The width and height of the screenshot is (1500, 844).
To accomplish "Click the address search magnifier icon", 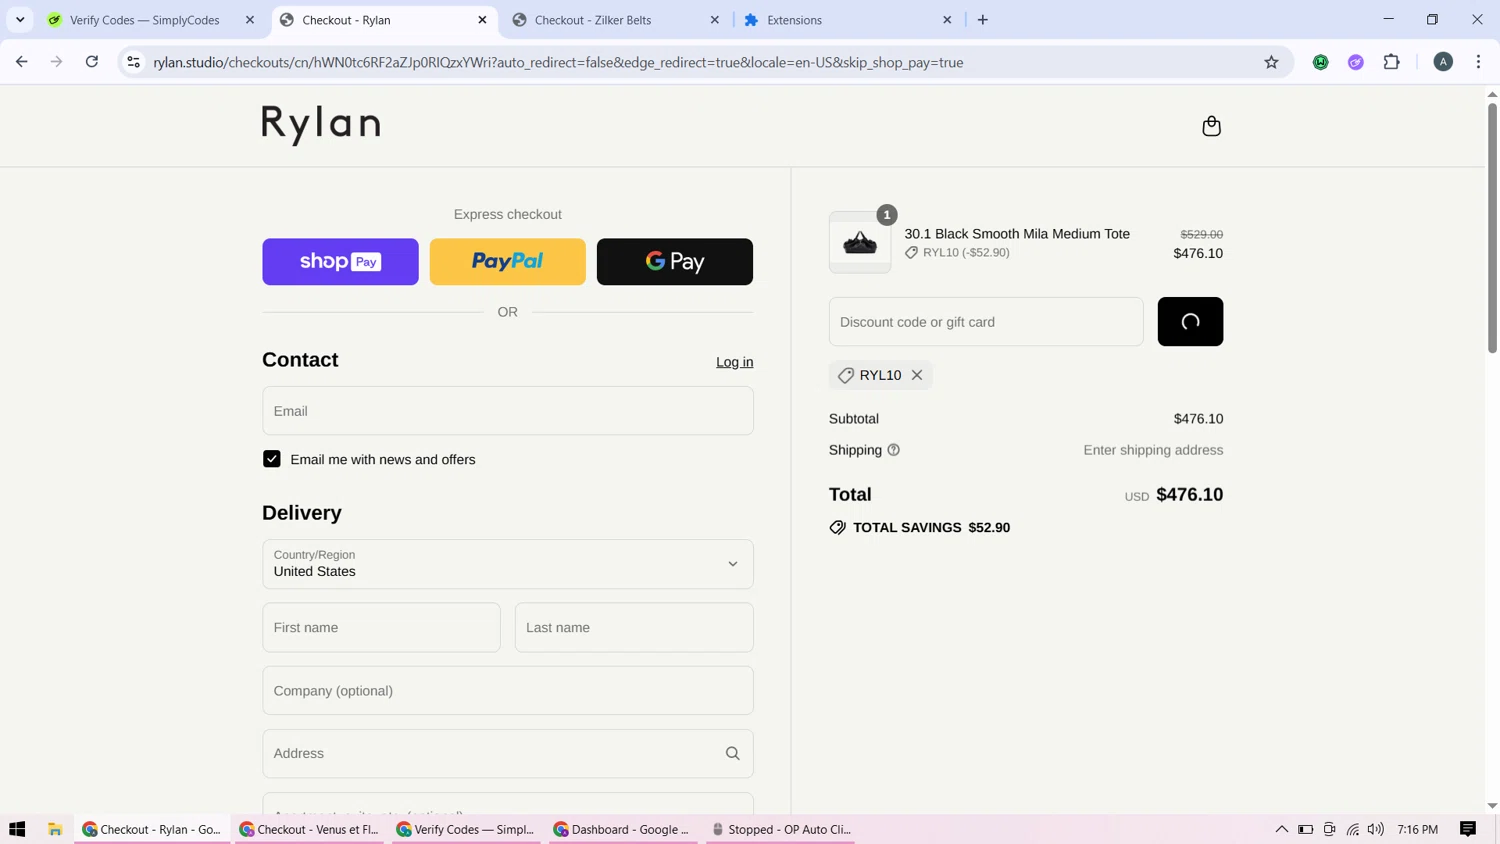I will coord(733,754).
